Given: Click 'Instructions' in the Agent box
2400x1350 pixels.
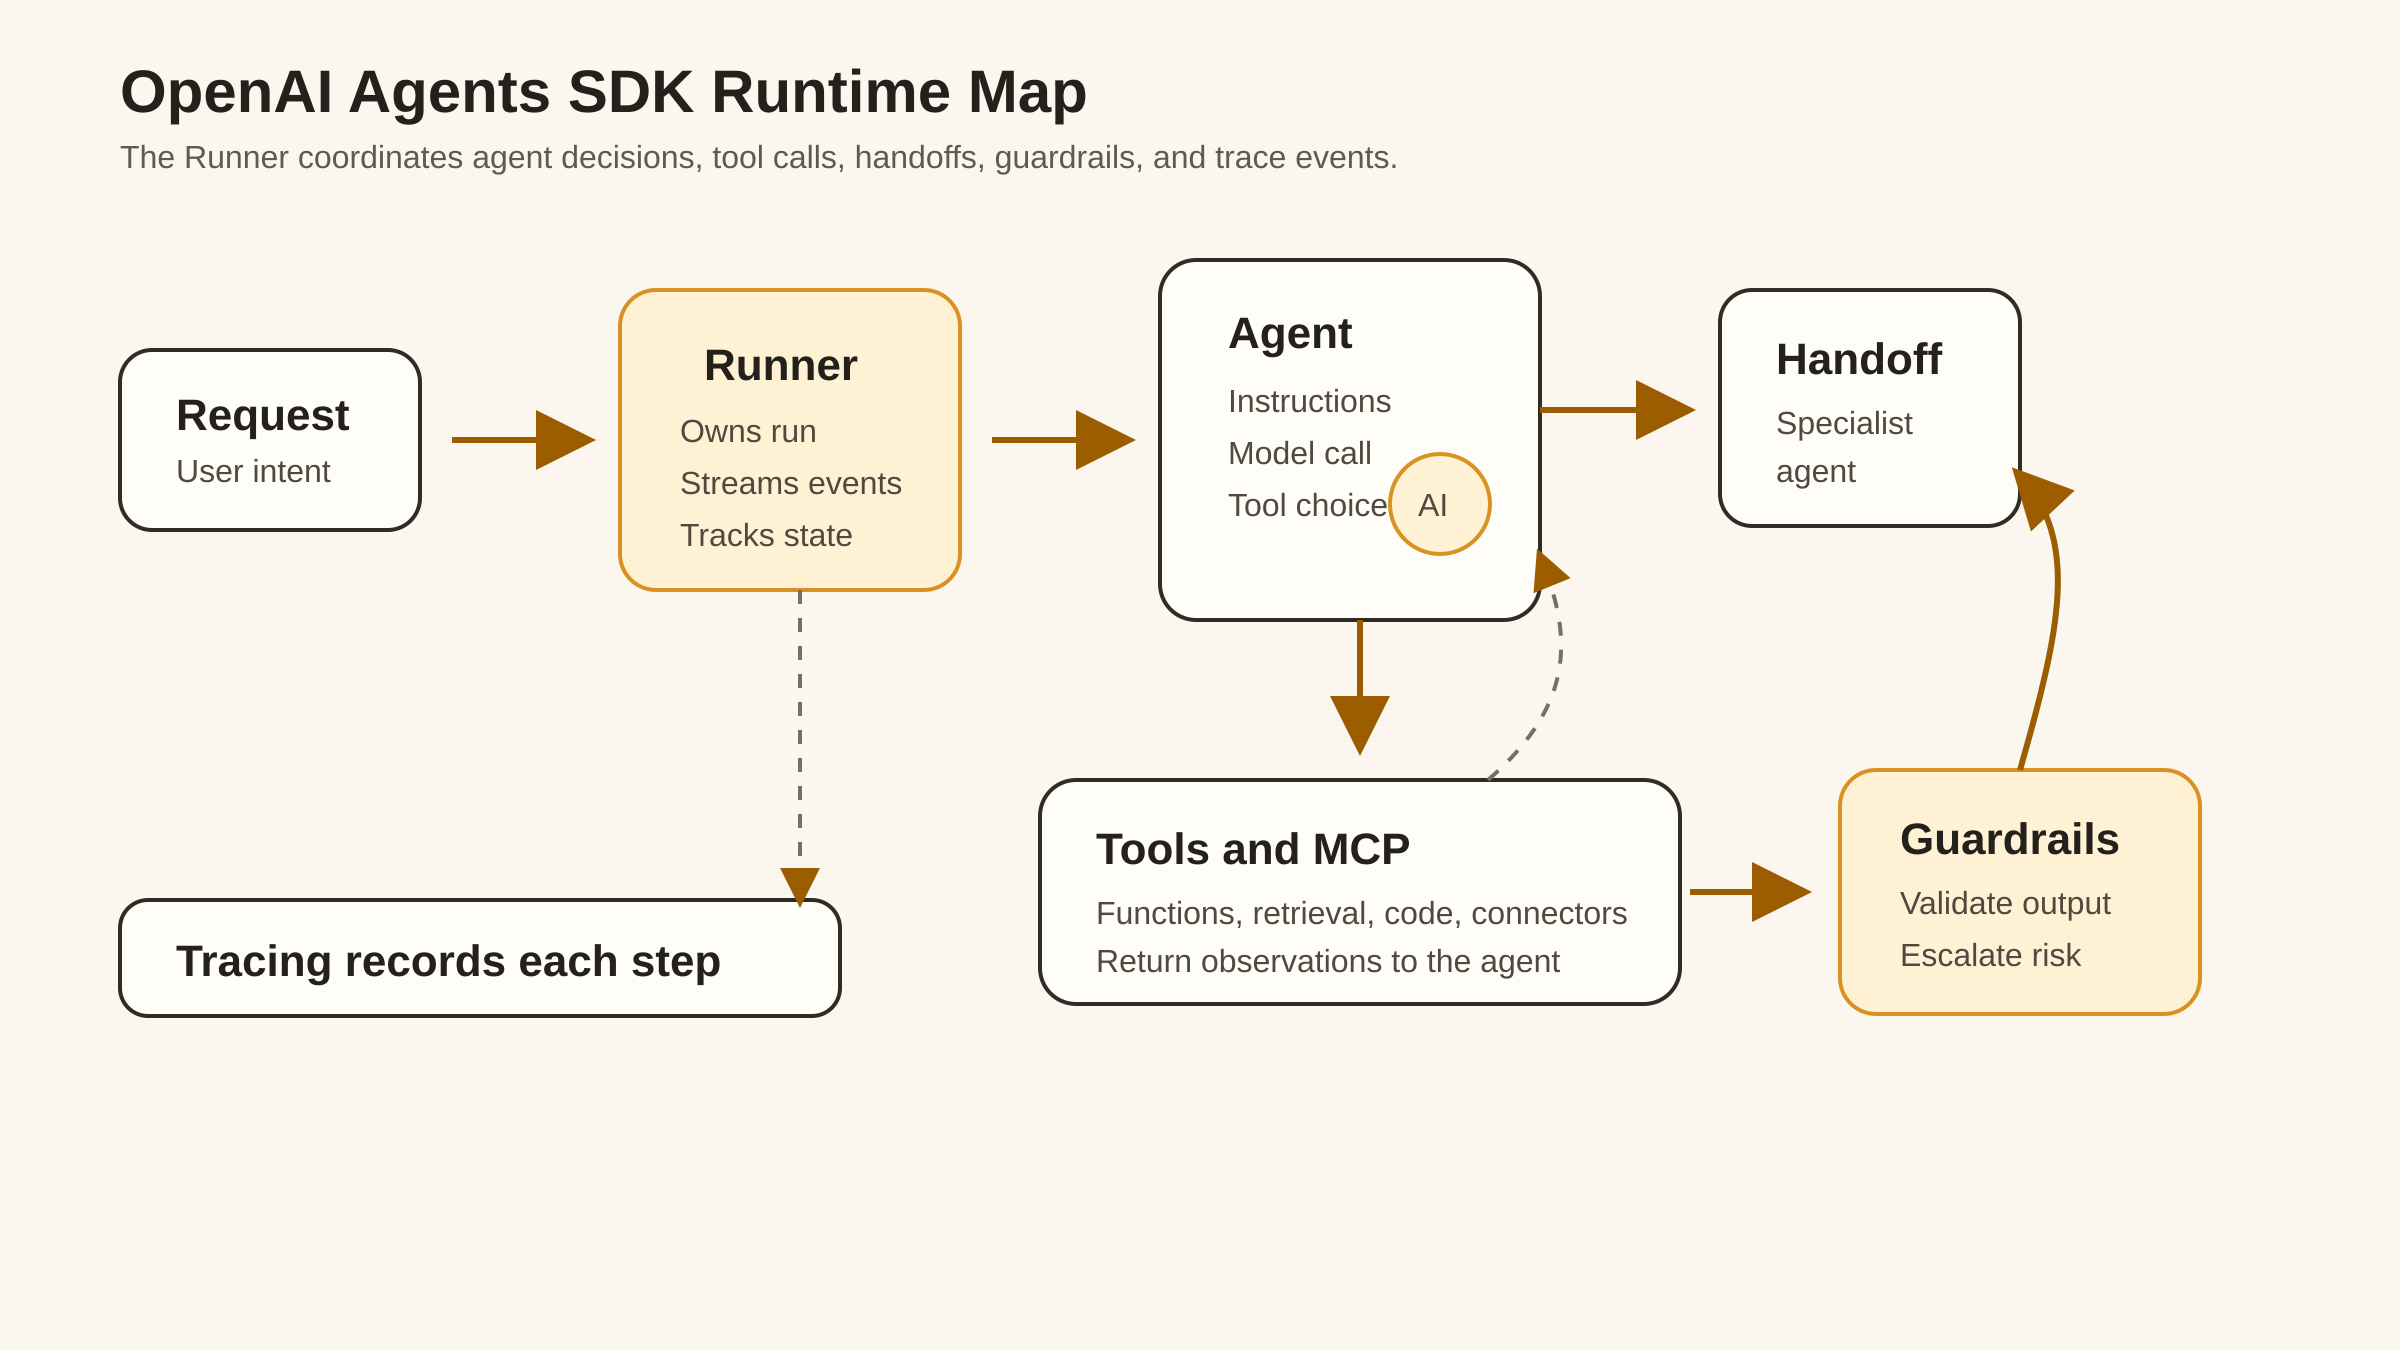Looking at the screenshot, I should (1309, 401).
